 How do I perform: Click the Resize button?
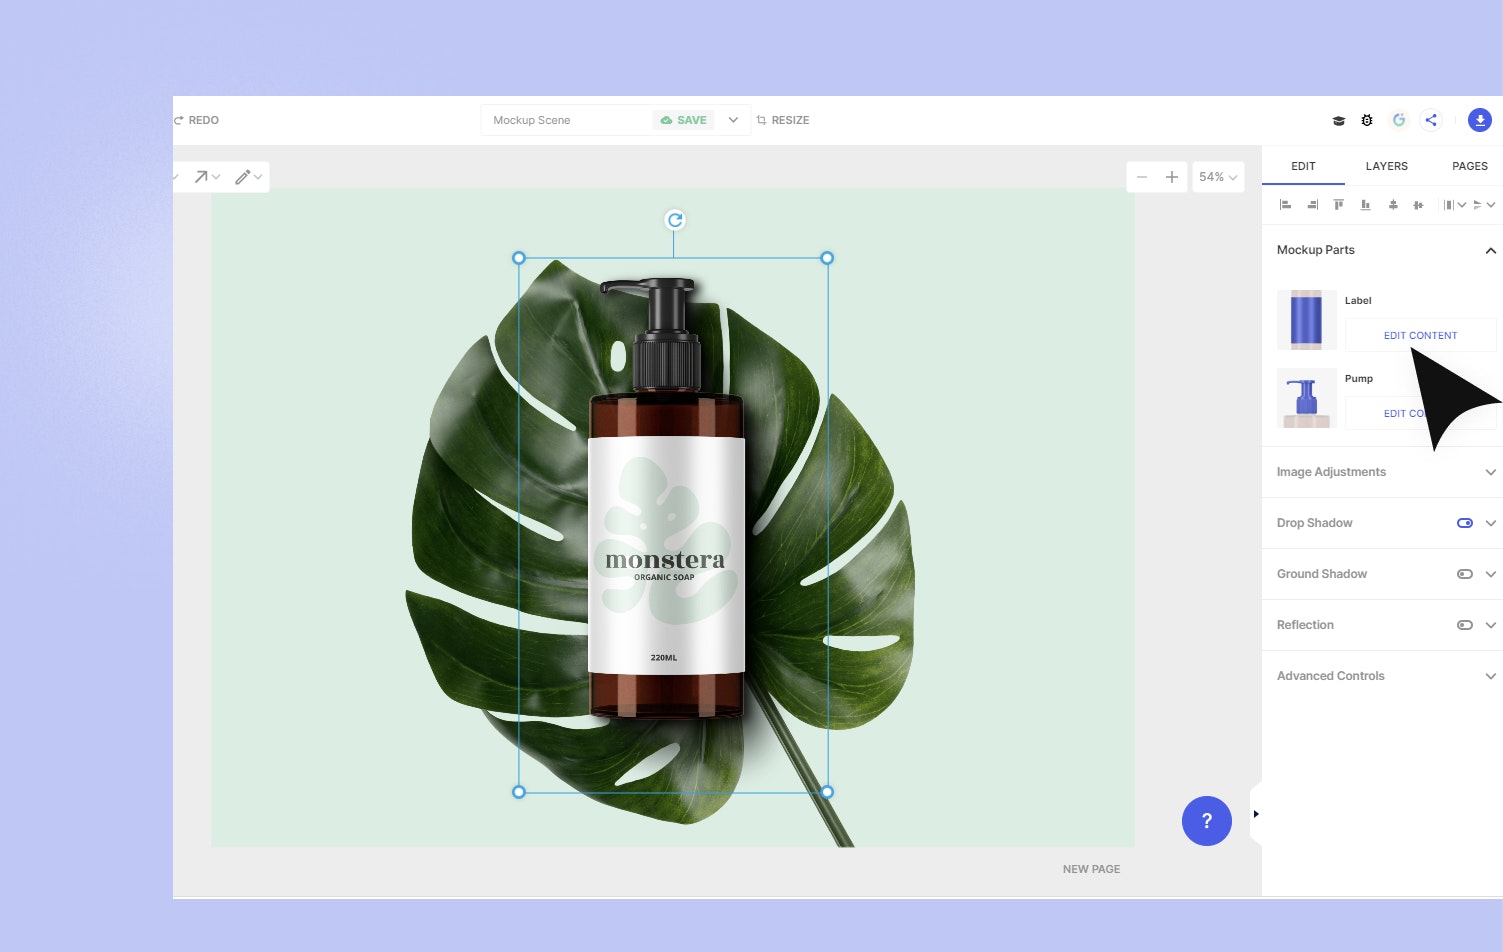[783, 120]
